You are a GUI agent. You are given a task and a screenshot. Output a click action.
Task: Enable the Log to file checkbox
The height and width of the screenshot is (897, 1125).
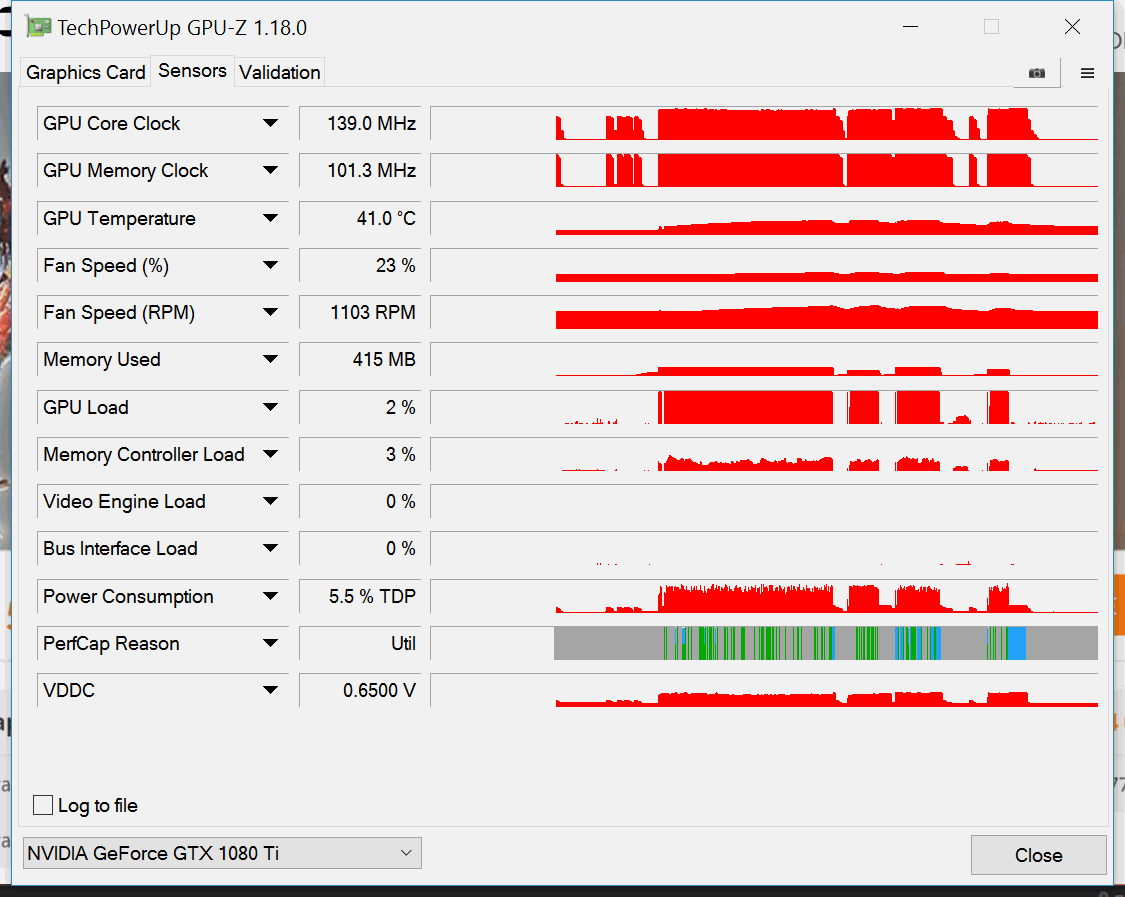[x=43, y=805]
